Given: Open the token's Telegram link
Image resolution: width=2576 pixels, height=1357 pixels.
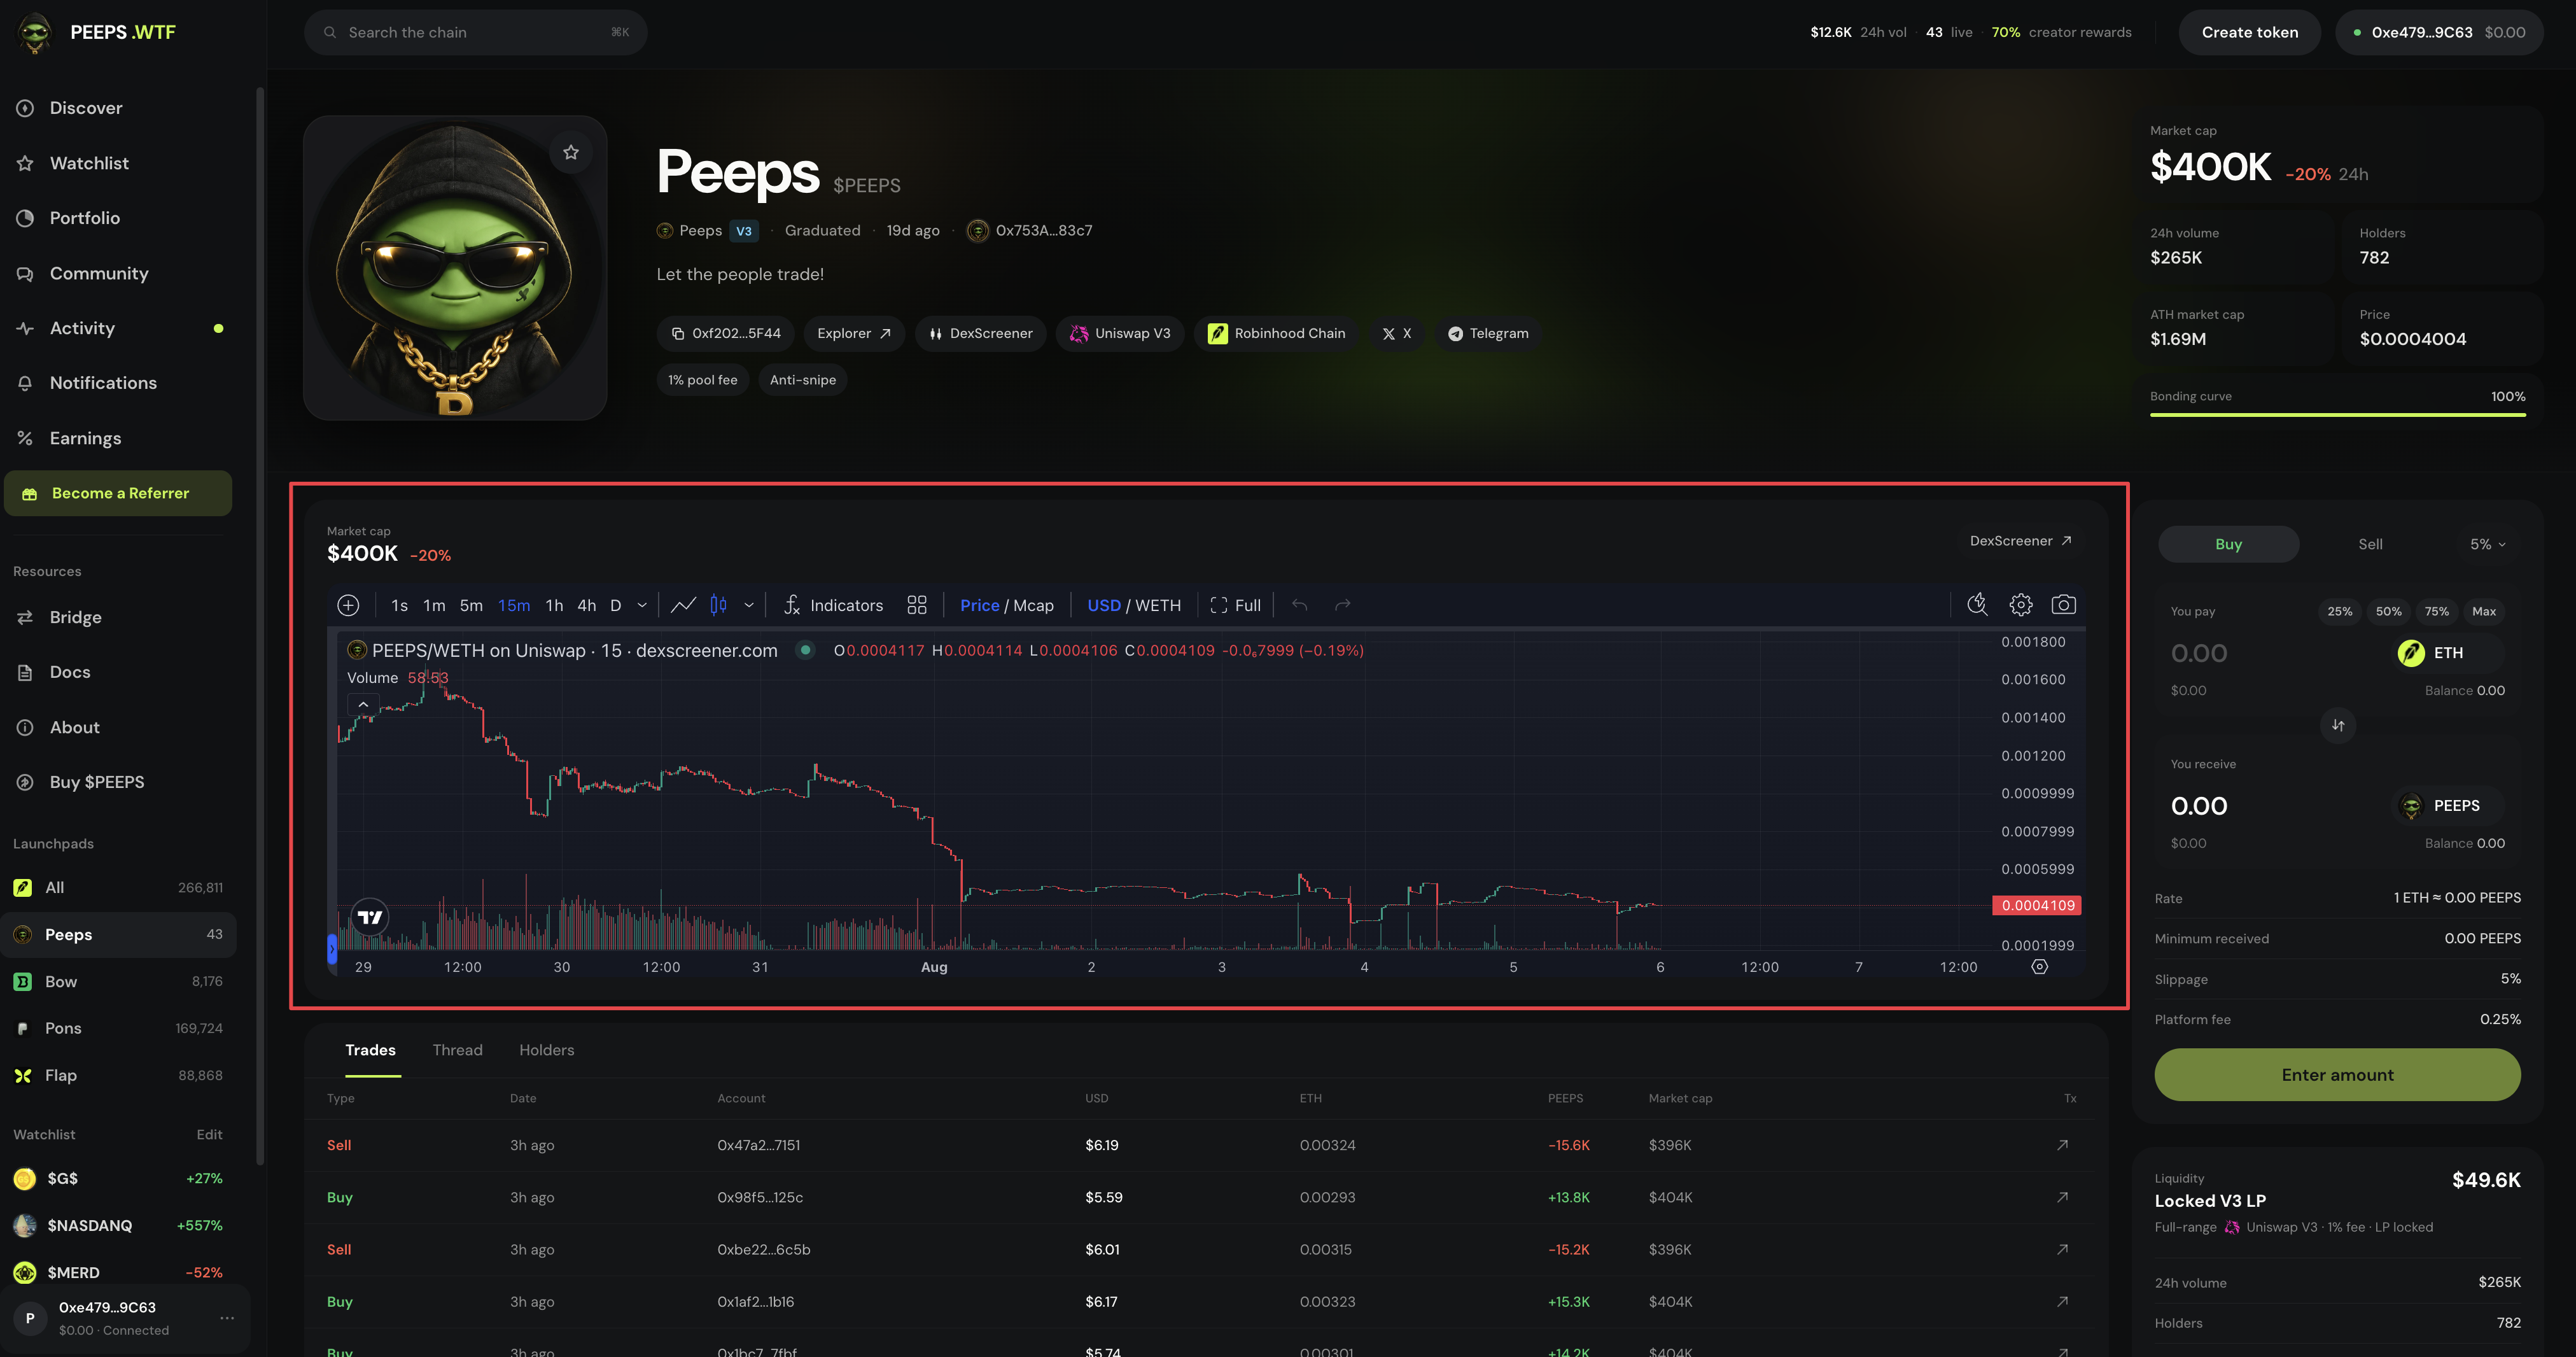Looking at the screenshot, I should (1489, 333).
